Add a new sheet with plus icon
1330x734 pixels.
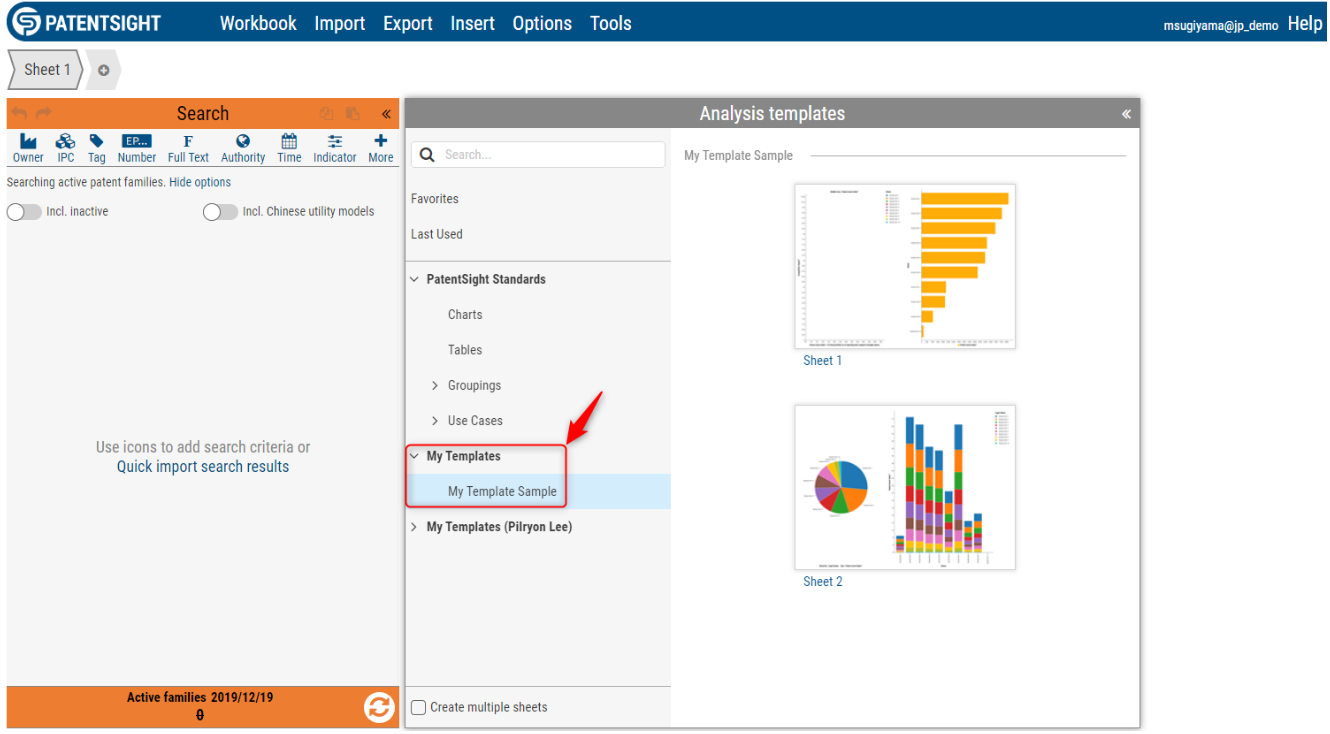pos(104,70)
